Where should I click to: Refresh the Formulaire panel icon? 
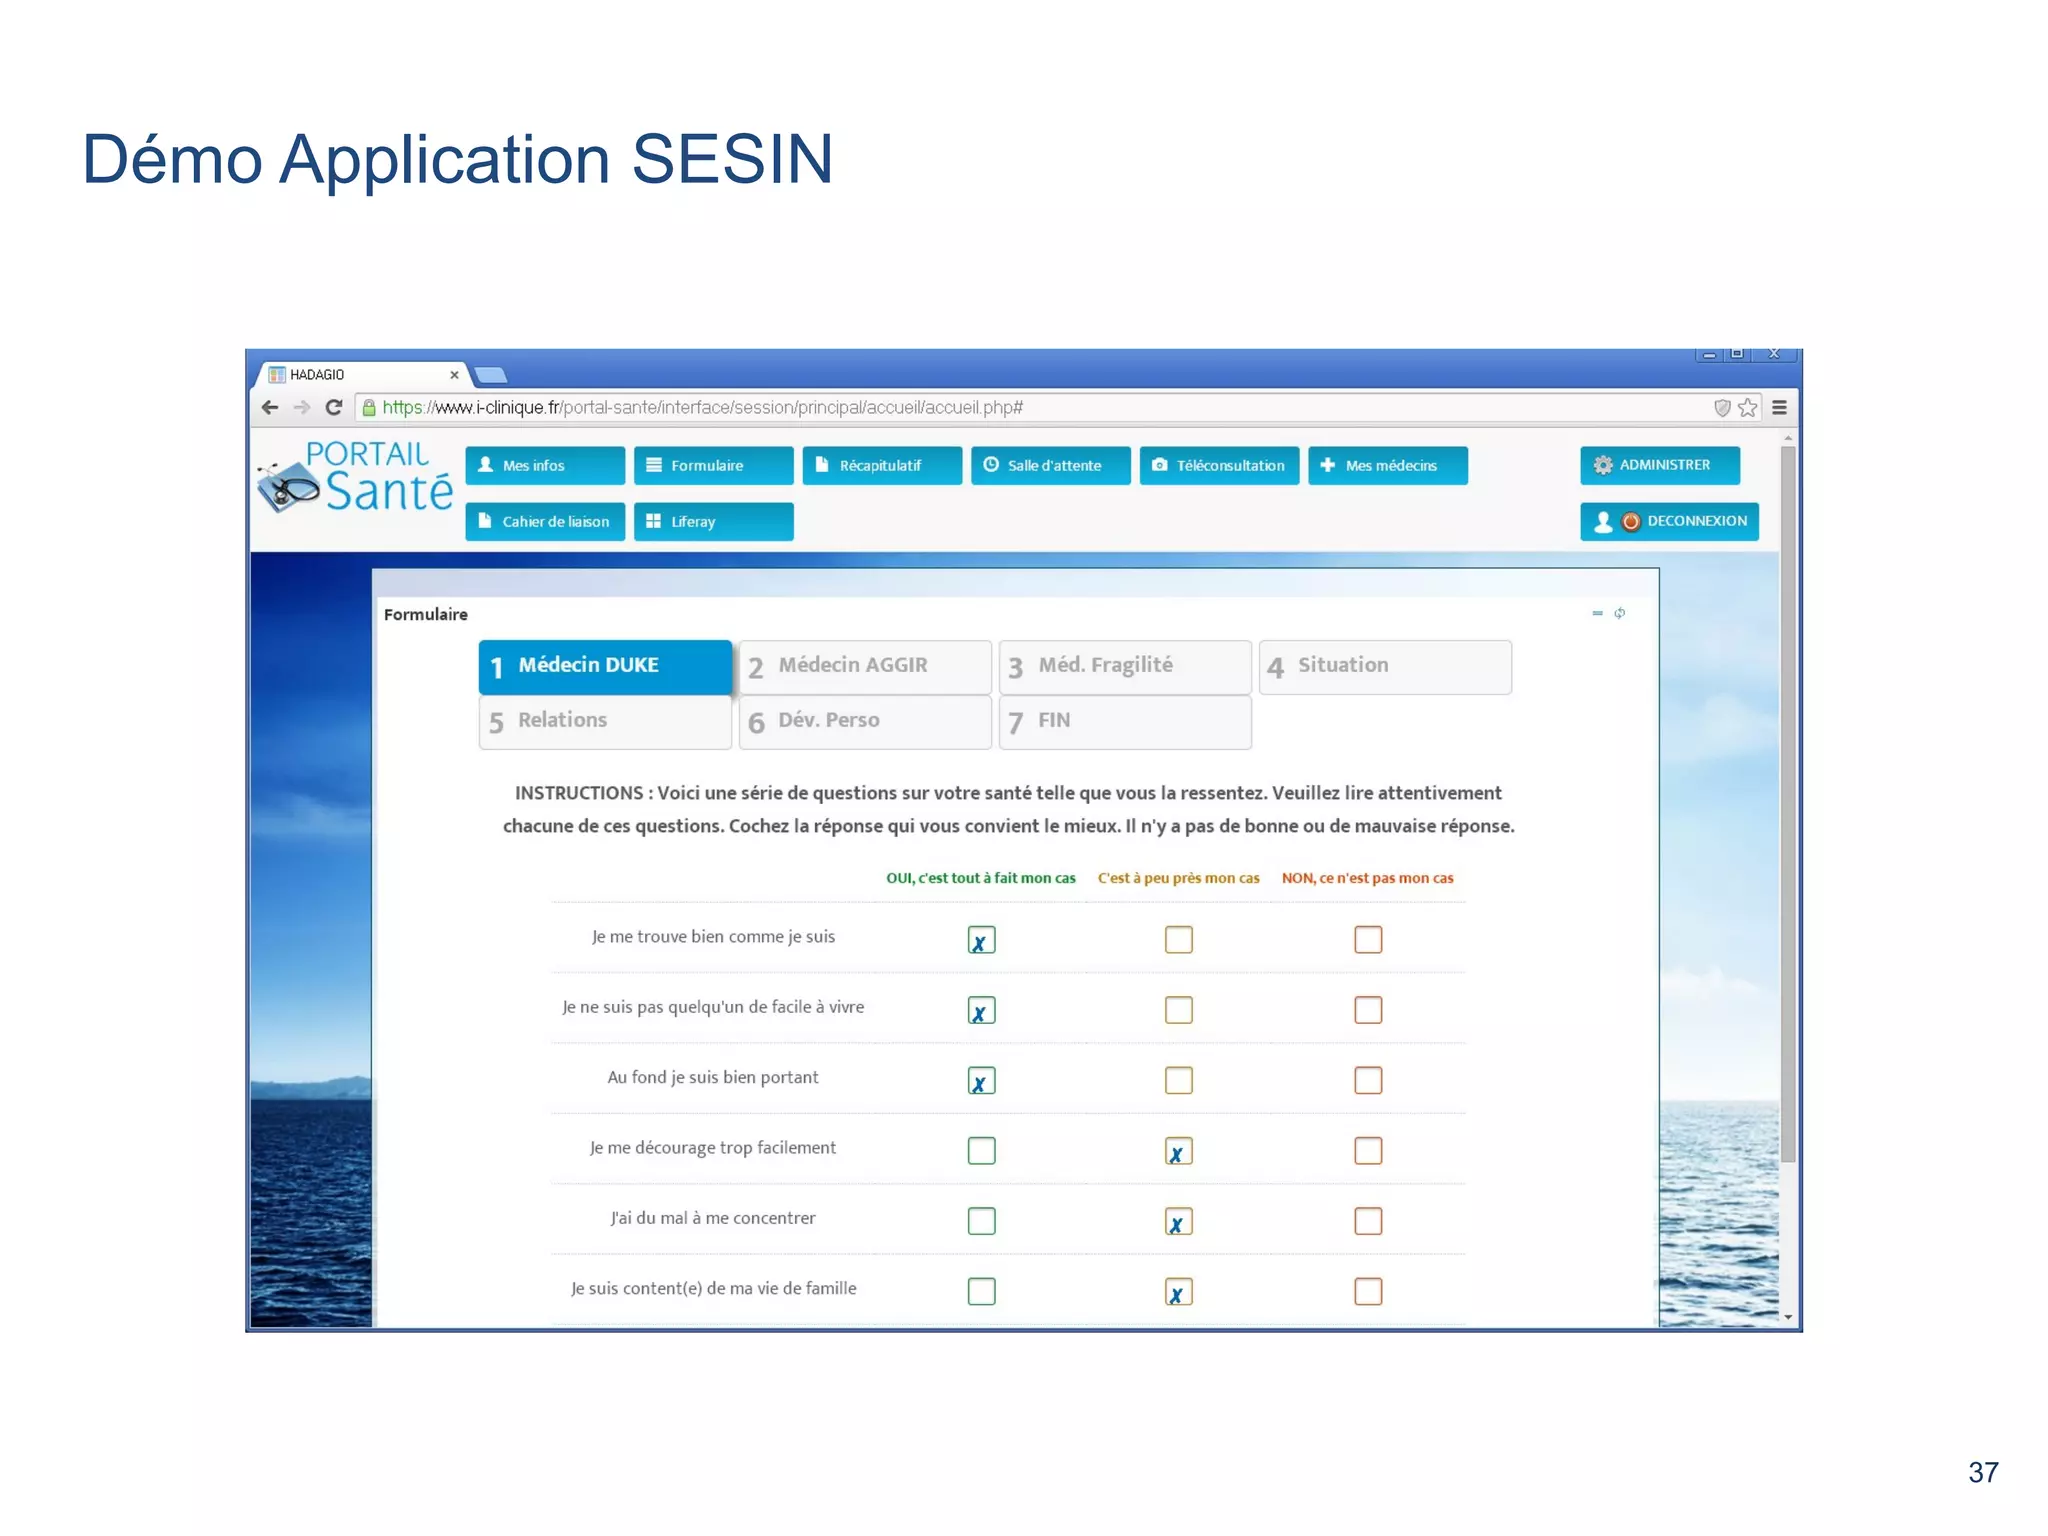(x=1619, y=613)
